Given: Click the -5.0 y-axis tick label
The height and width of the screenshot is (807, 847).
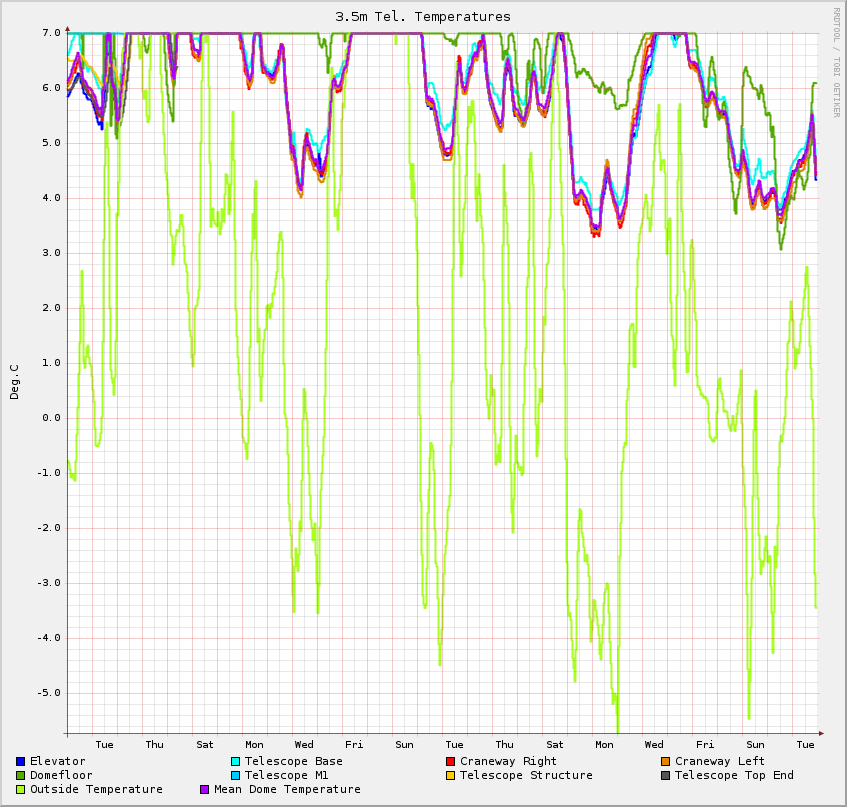Looking at the screenshot, I should [48, 693].
